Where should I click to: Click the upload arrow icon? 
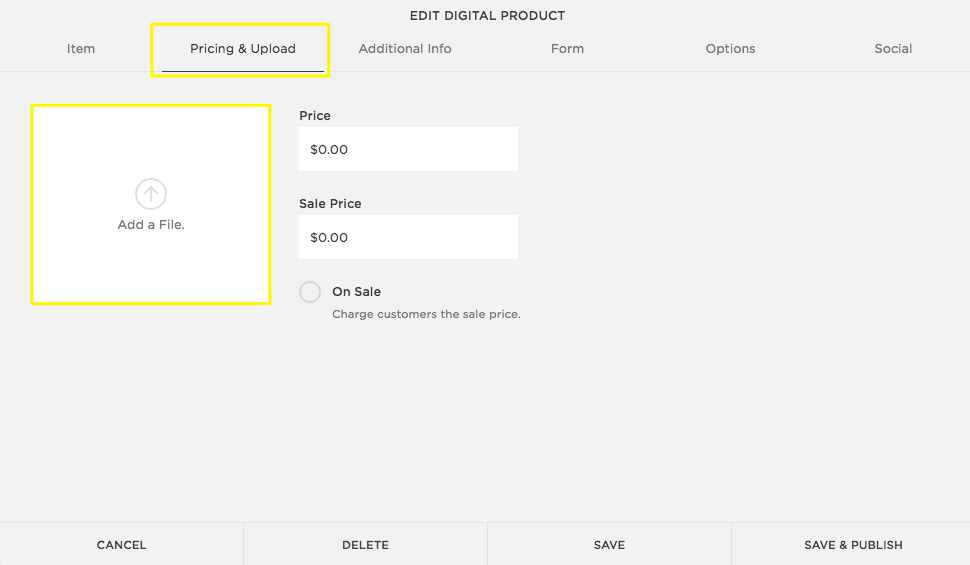(151, 194)
